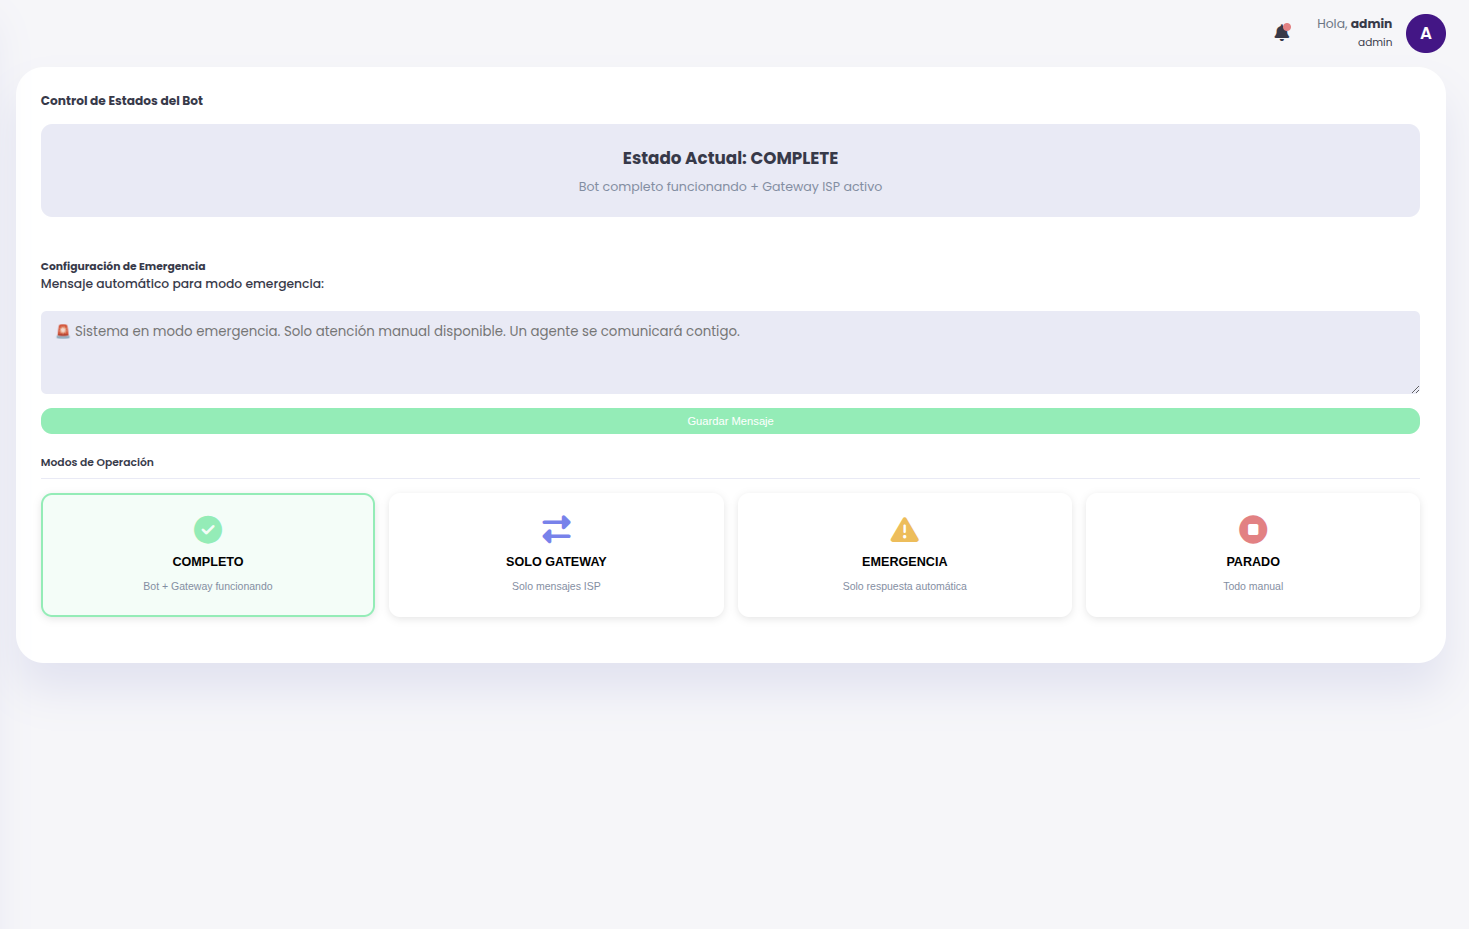Switch to SOLO GATEWAY mode label
The height and width of the screenshot is (929, 1469).
[556, 562]
